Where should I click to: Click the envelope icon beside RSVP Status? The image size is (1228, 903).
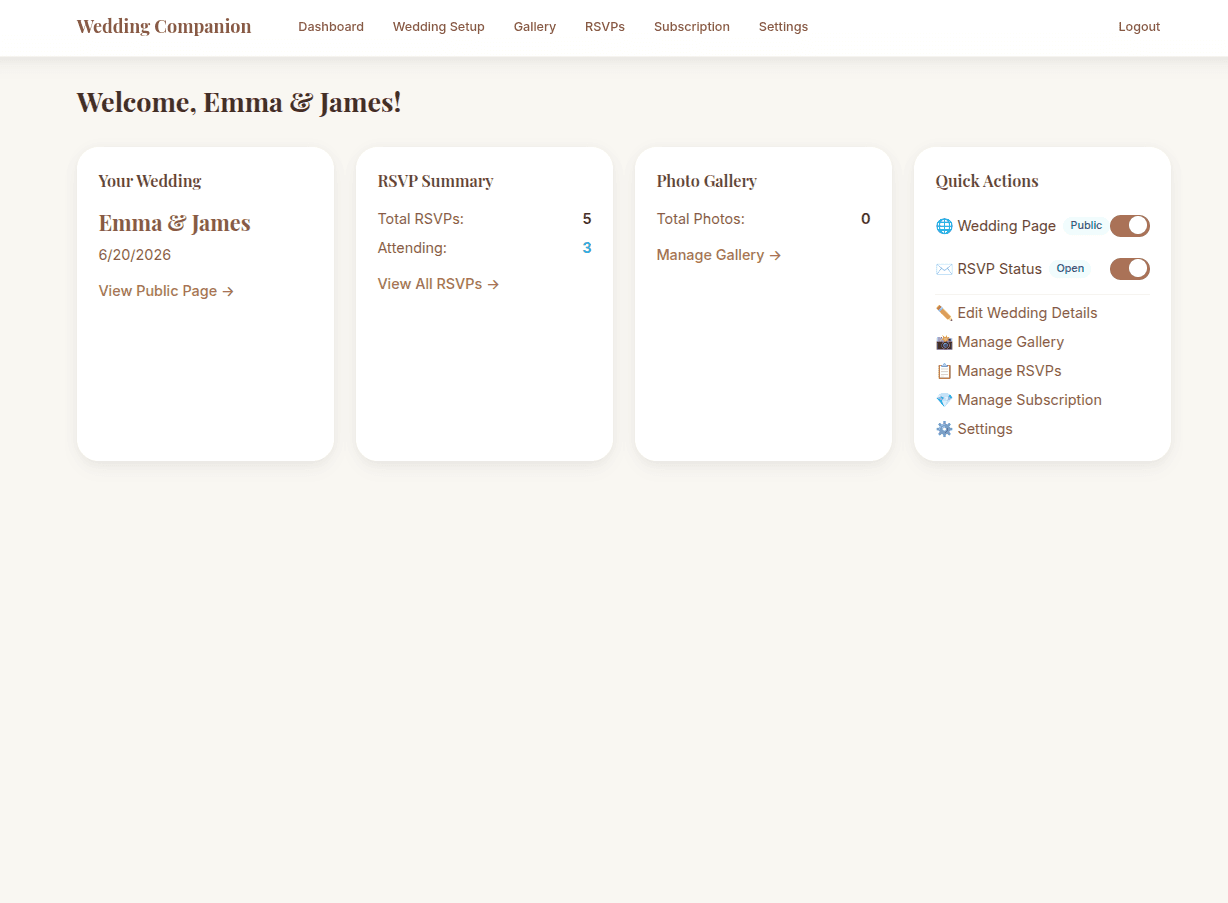944,269
